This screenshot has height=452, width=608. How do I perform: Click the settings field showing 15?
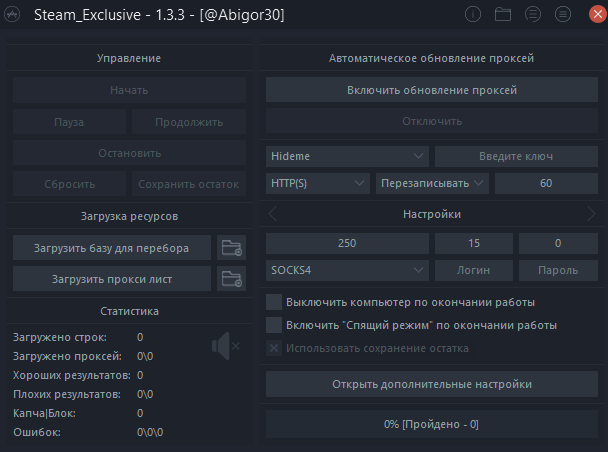click(x=474, y=243)
